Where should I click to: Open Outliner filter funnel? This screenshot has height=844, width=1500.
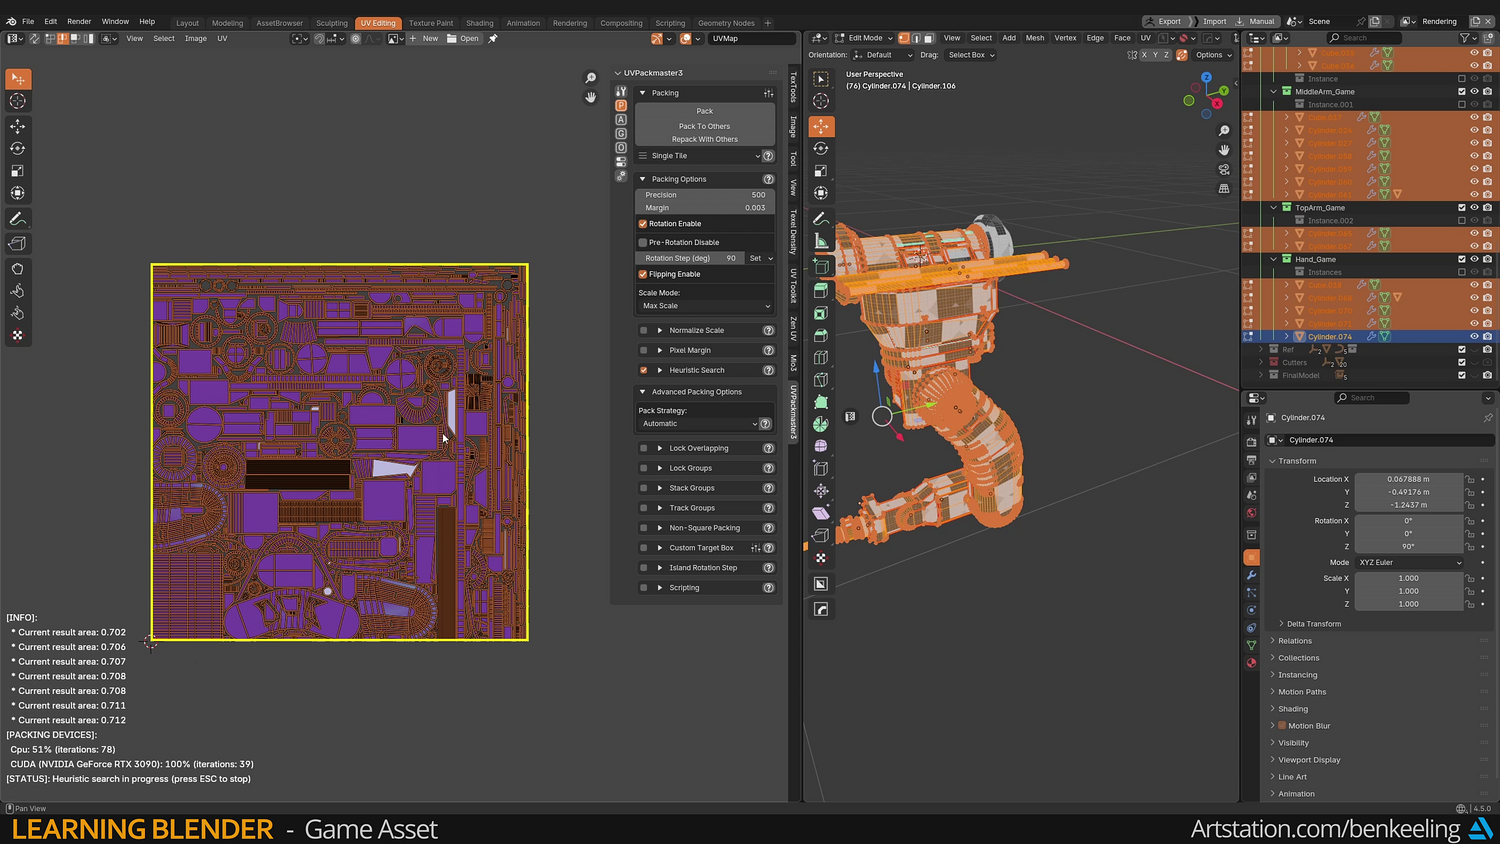point(1466,38)
